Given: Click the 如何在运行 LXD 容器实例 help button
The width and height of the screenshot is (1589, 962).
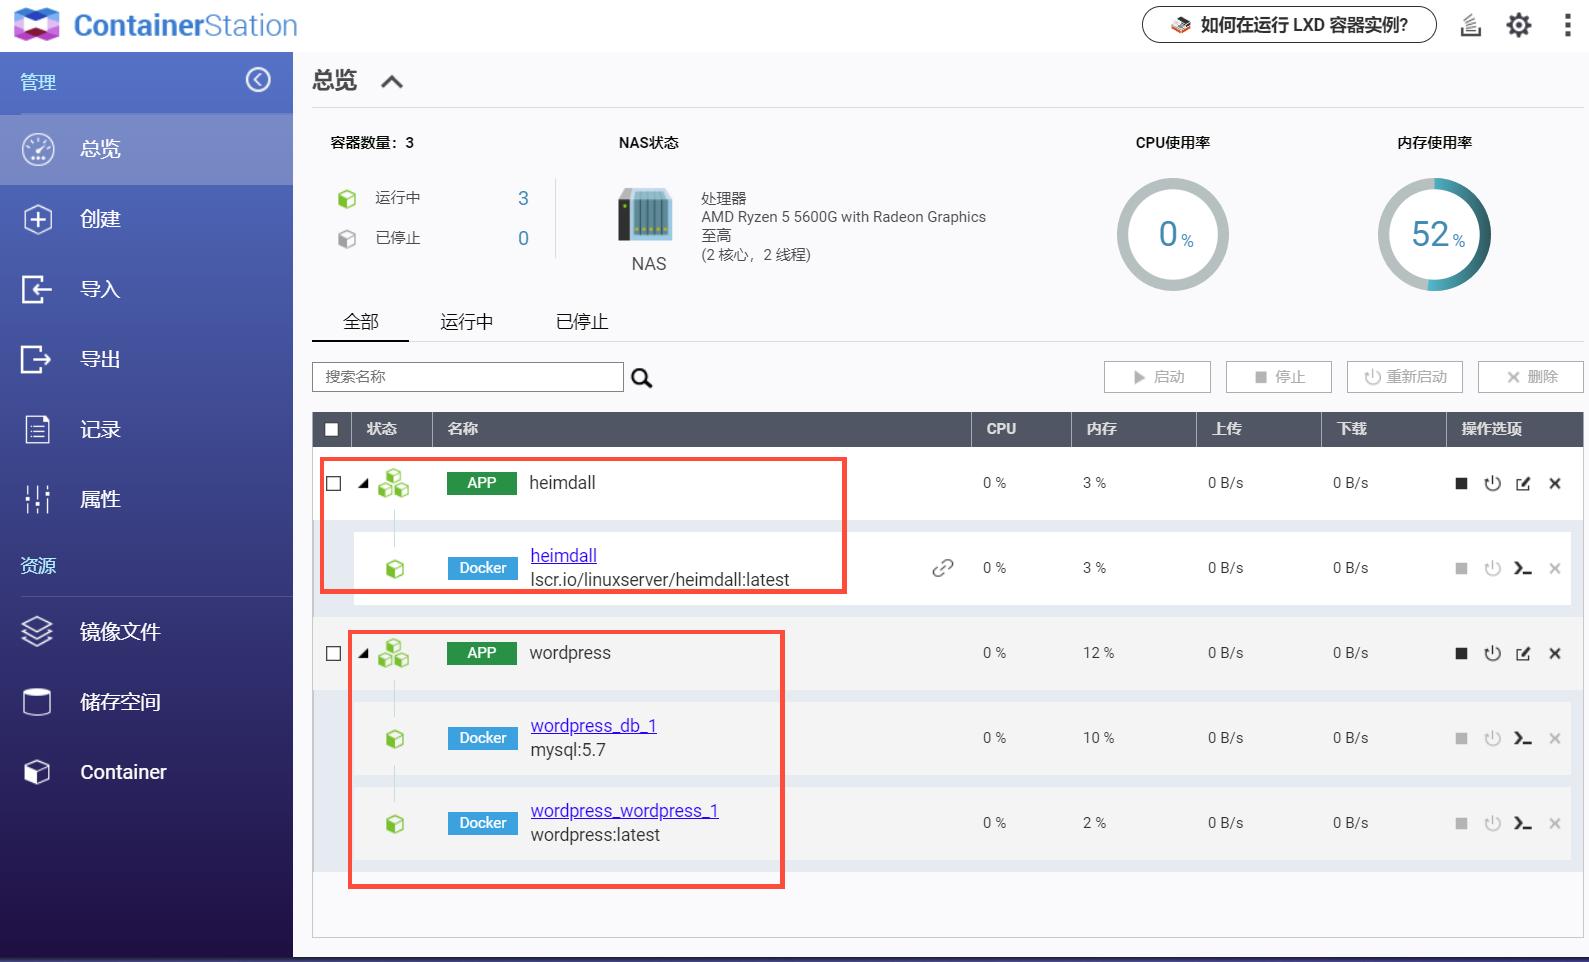Looking at the screenshot, I should 1289,25.
